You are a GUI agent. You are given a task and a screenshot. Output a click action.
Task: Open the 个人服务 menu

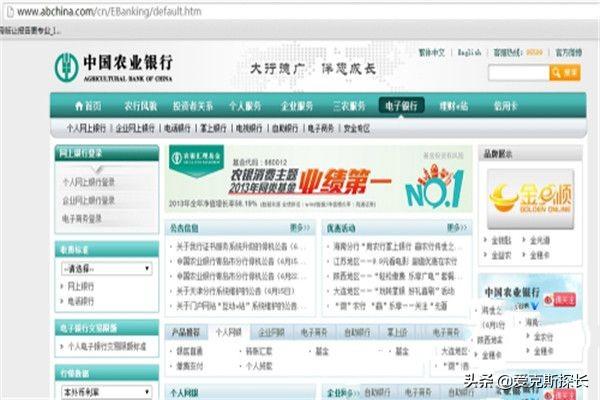tap(245, 106)
